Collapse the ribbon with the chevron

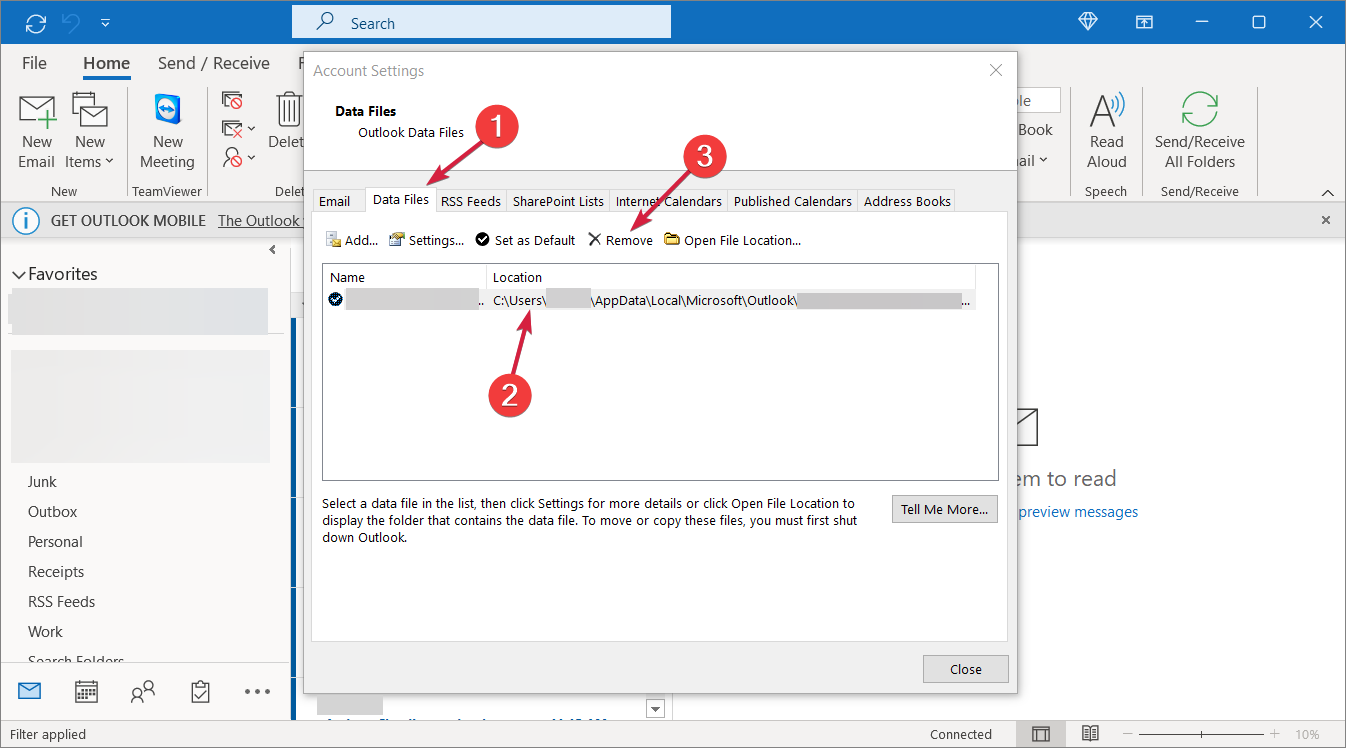1328,192
